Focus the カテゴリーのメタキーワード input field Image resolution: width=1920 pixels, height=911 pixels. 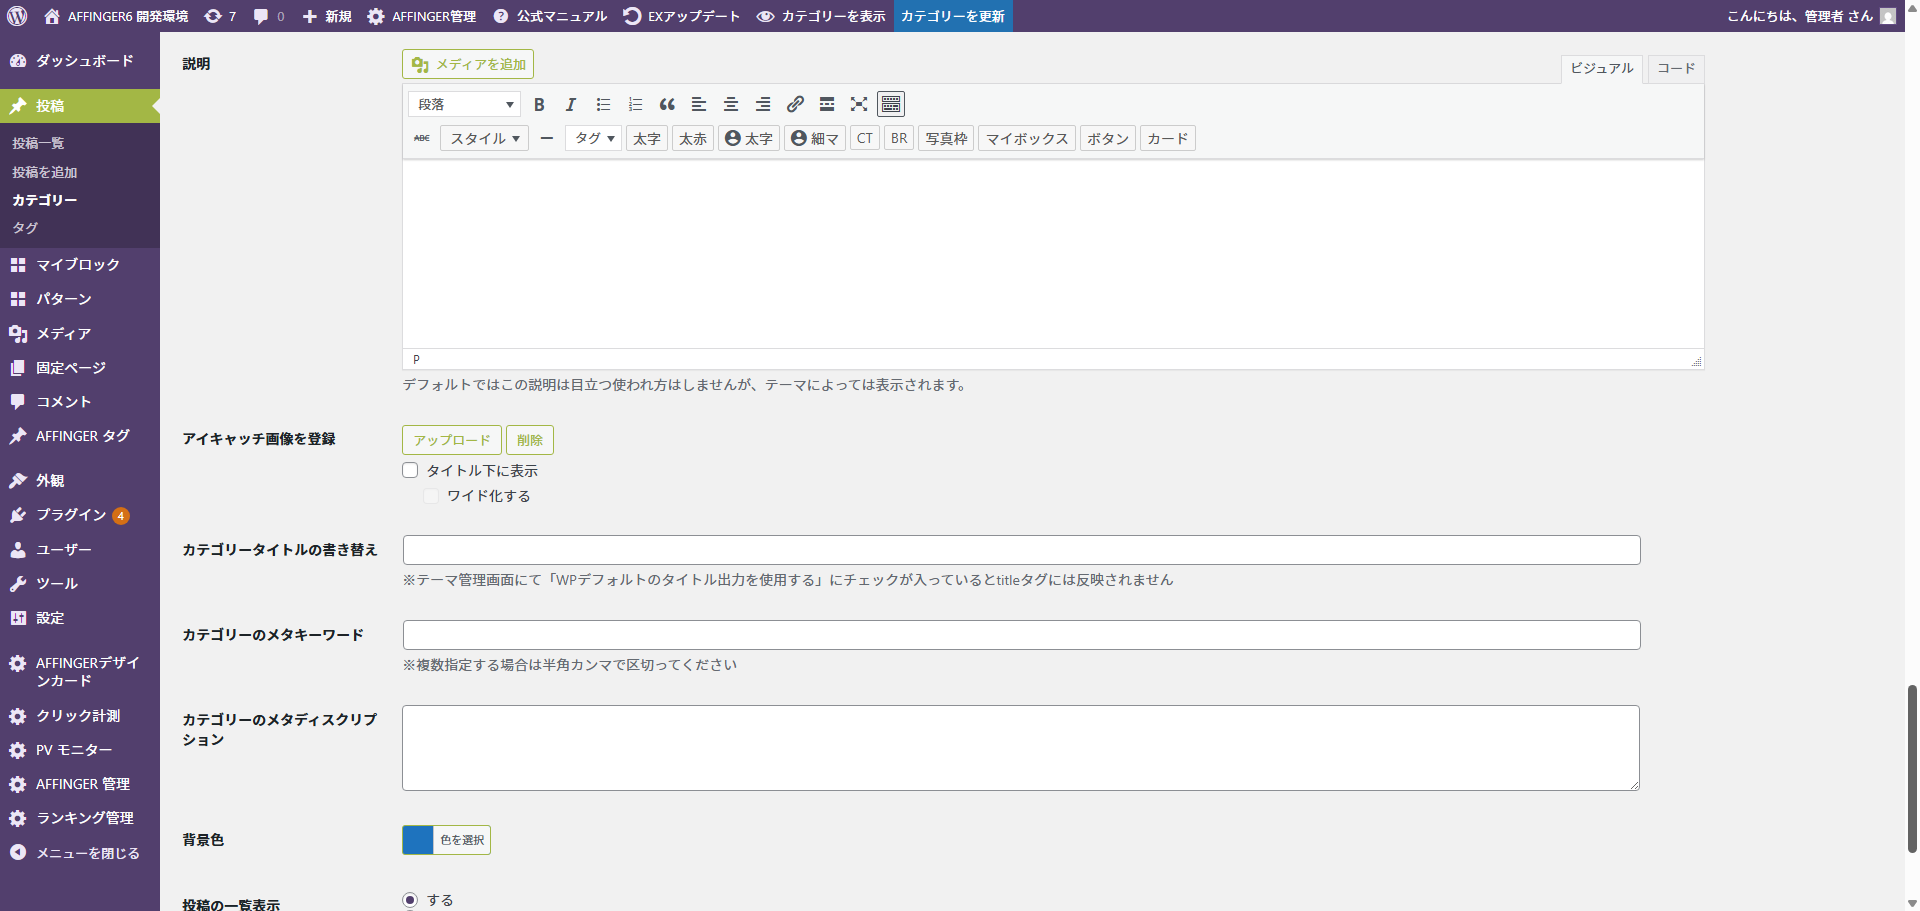tap(1021, 635)
